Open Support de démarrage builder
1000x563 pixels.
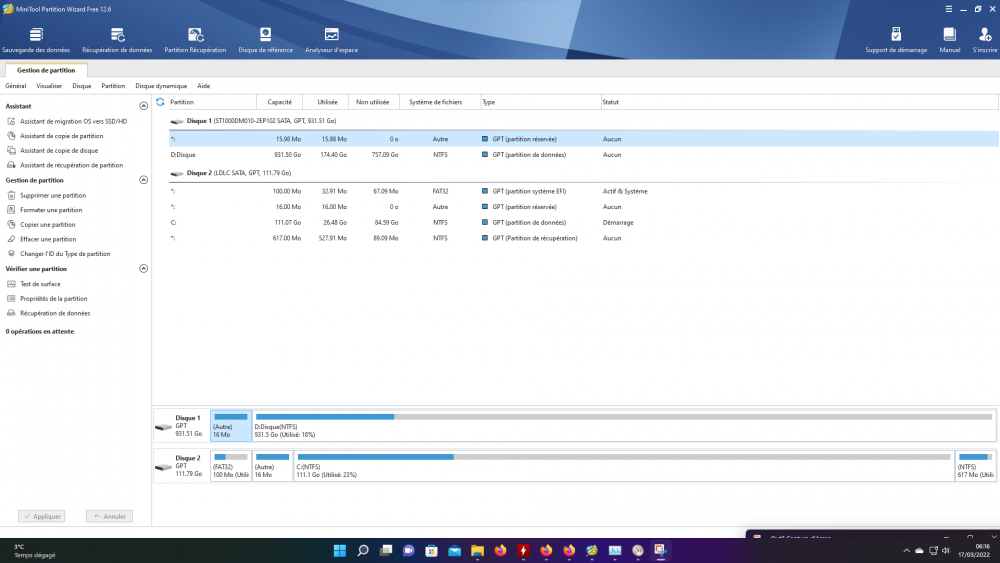pyautogui.click(x=896, y=35)
